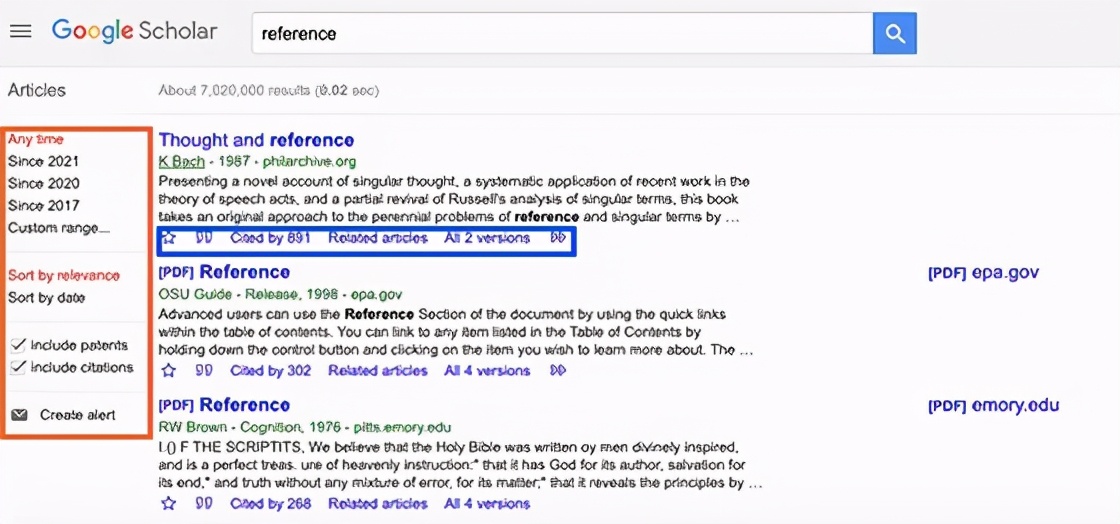Open Related articles for OSU Guide result
This screenshot has height=524, width=1120.
click(x=378, y=371)
